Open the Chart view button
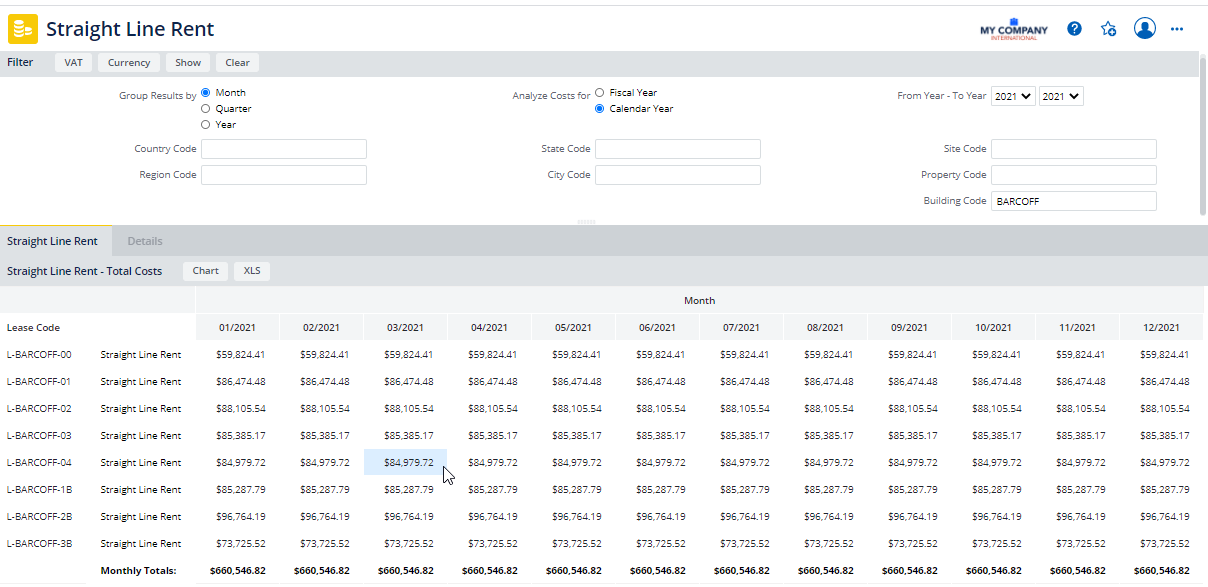The height and width of the screenshot is (587, 1208). [x=205, y=271]
